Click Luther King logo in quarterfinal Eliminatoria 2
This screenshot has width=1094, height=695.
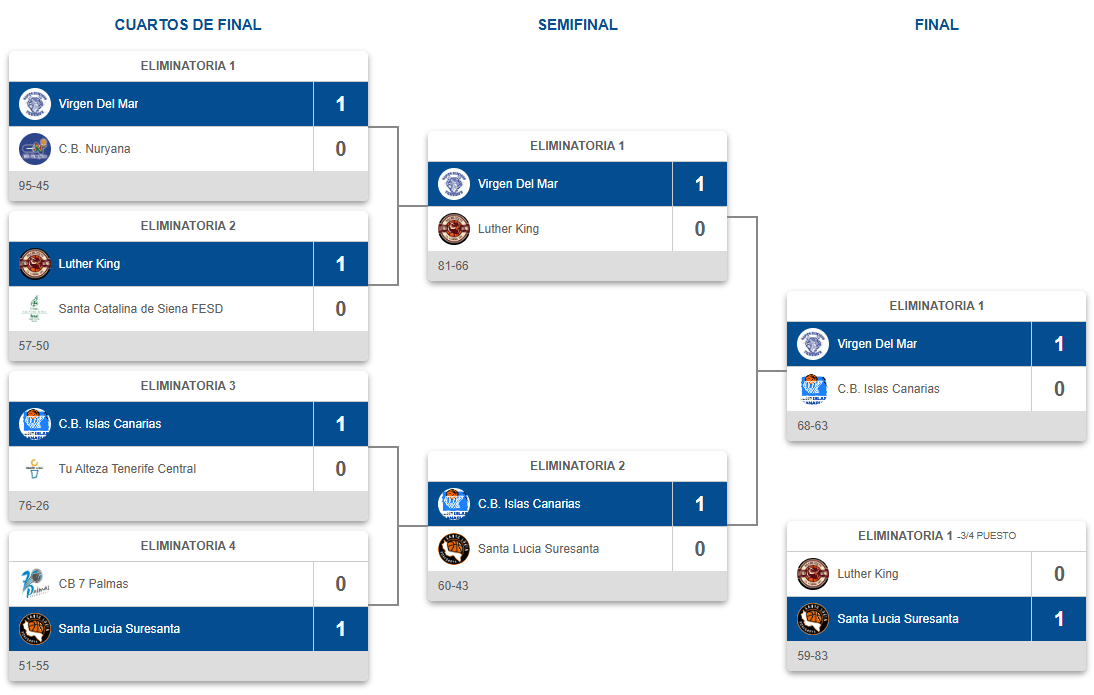(x=34, y=264)
